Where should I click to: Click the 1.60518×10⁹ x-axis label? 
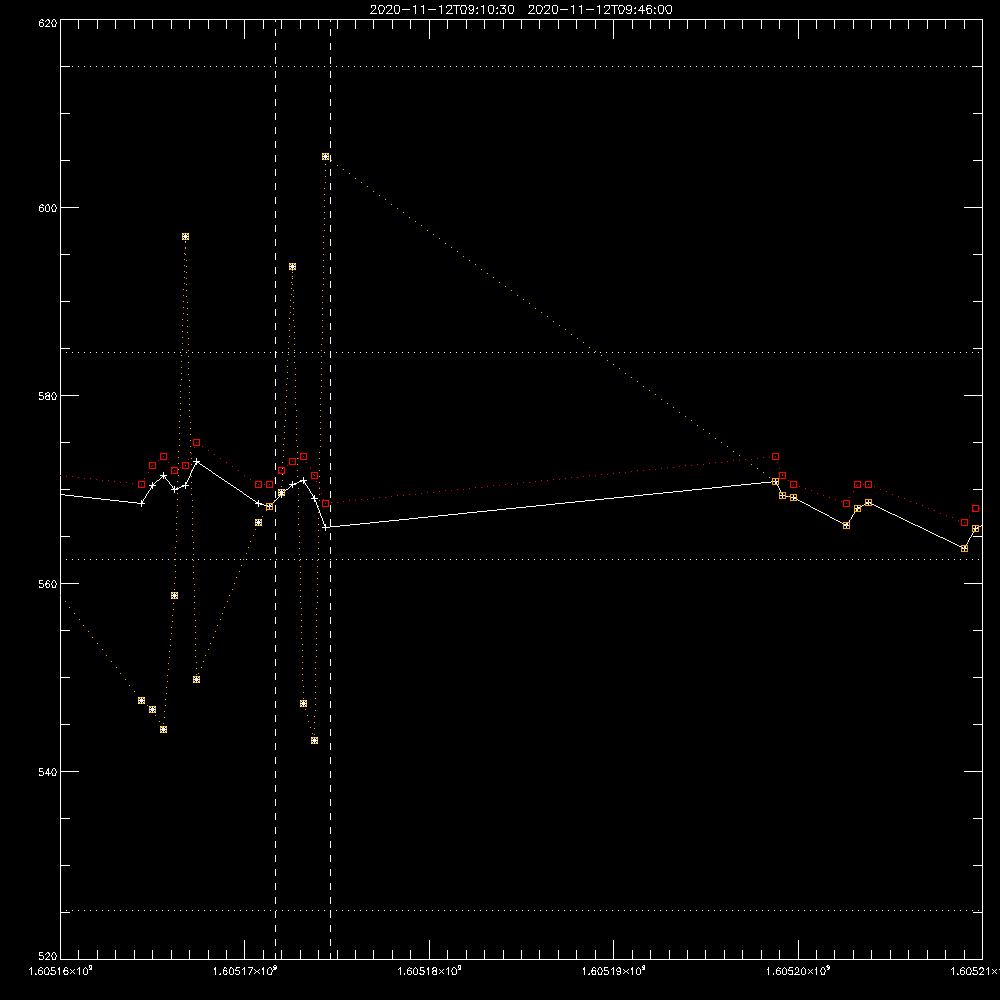point(429,971)
